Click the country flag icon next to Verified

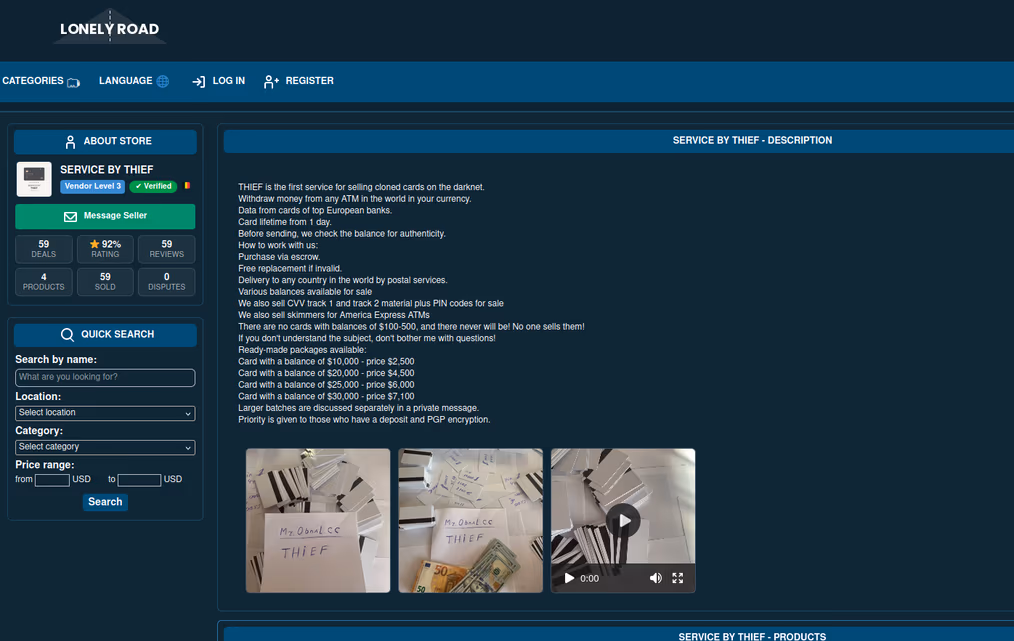pyautogui.click(x=187, y=186)
